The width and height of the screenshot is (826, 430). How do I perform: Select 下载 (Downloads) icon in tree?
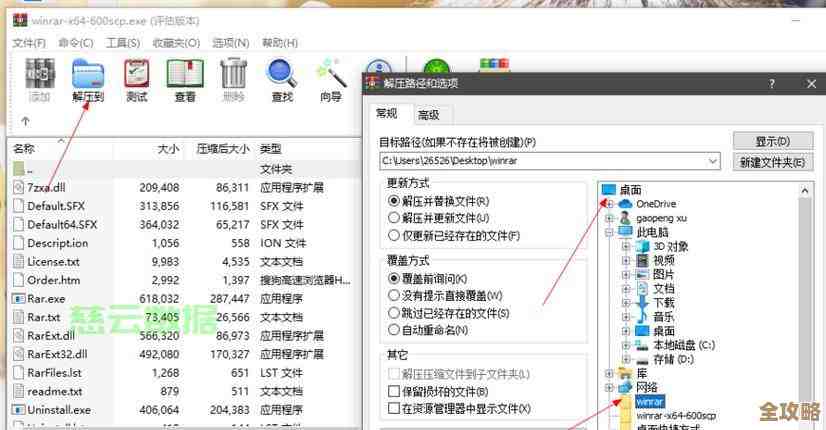pos(642,302)
